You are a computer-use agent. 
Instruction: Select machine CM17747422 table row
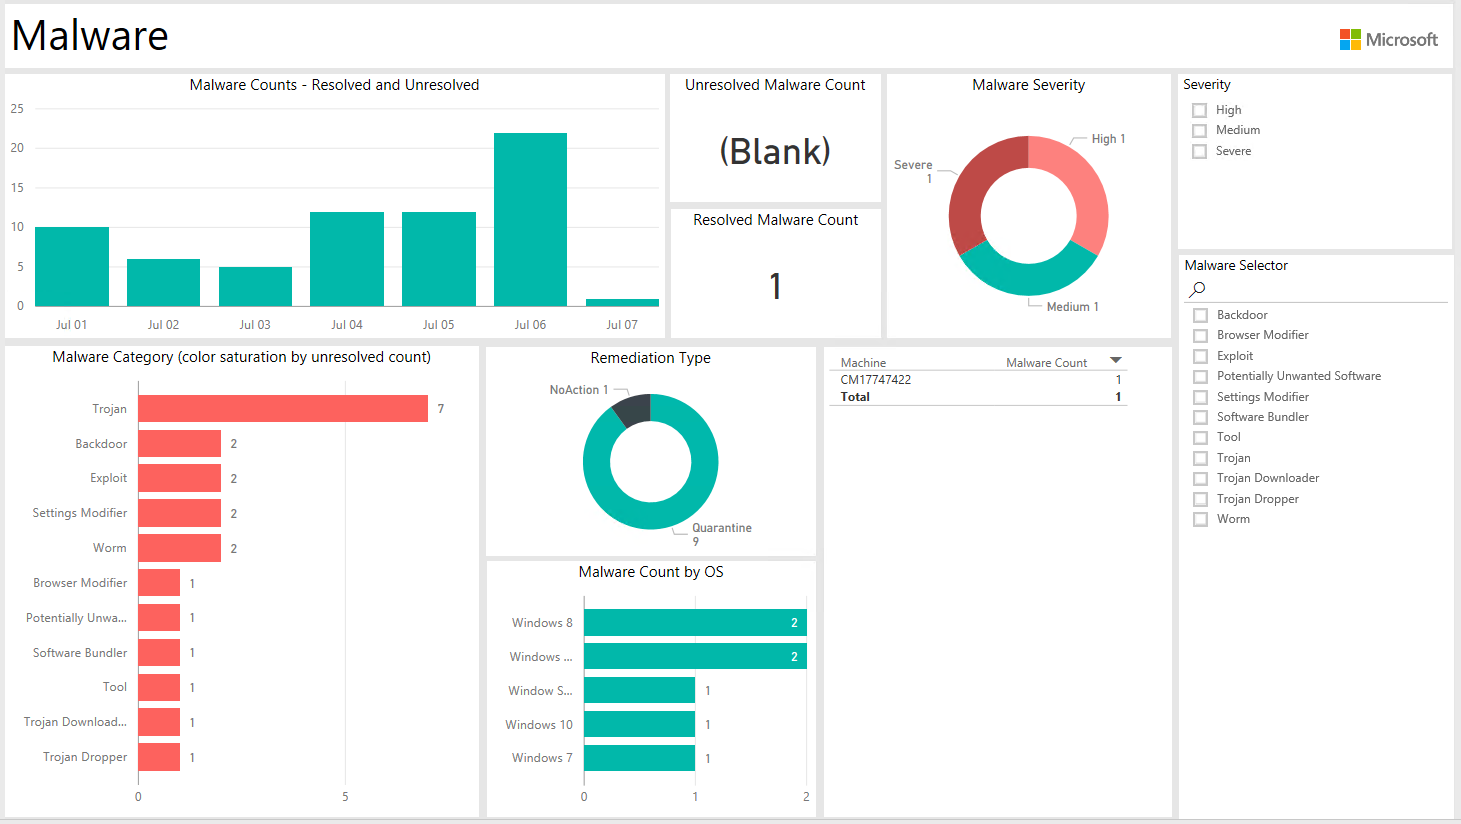876,380
